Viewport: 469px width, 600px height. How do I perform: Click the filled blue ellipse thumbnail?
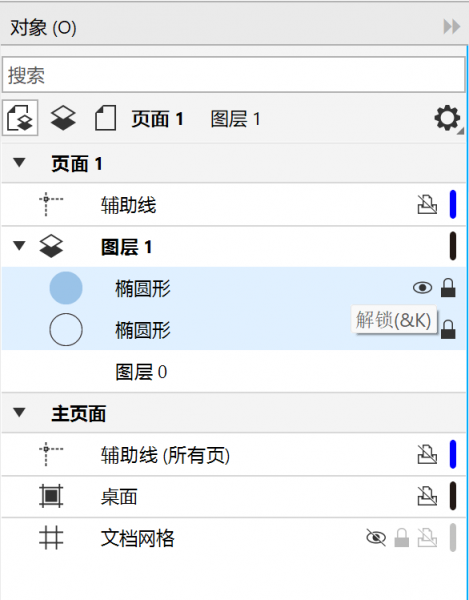click(66, 288)
